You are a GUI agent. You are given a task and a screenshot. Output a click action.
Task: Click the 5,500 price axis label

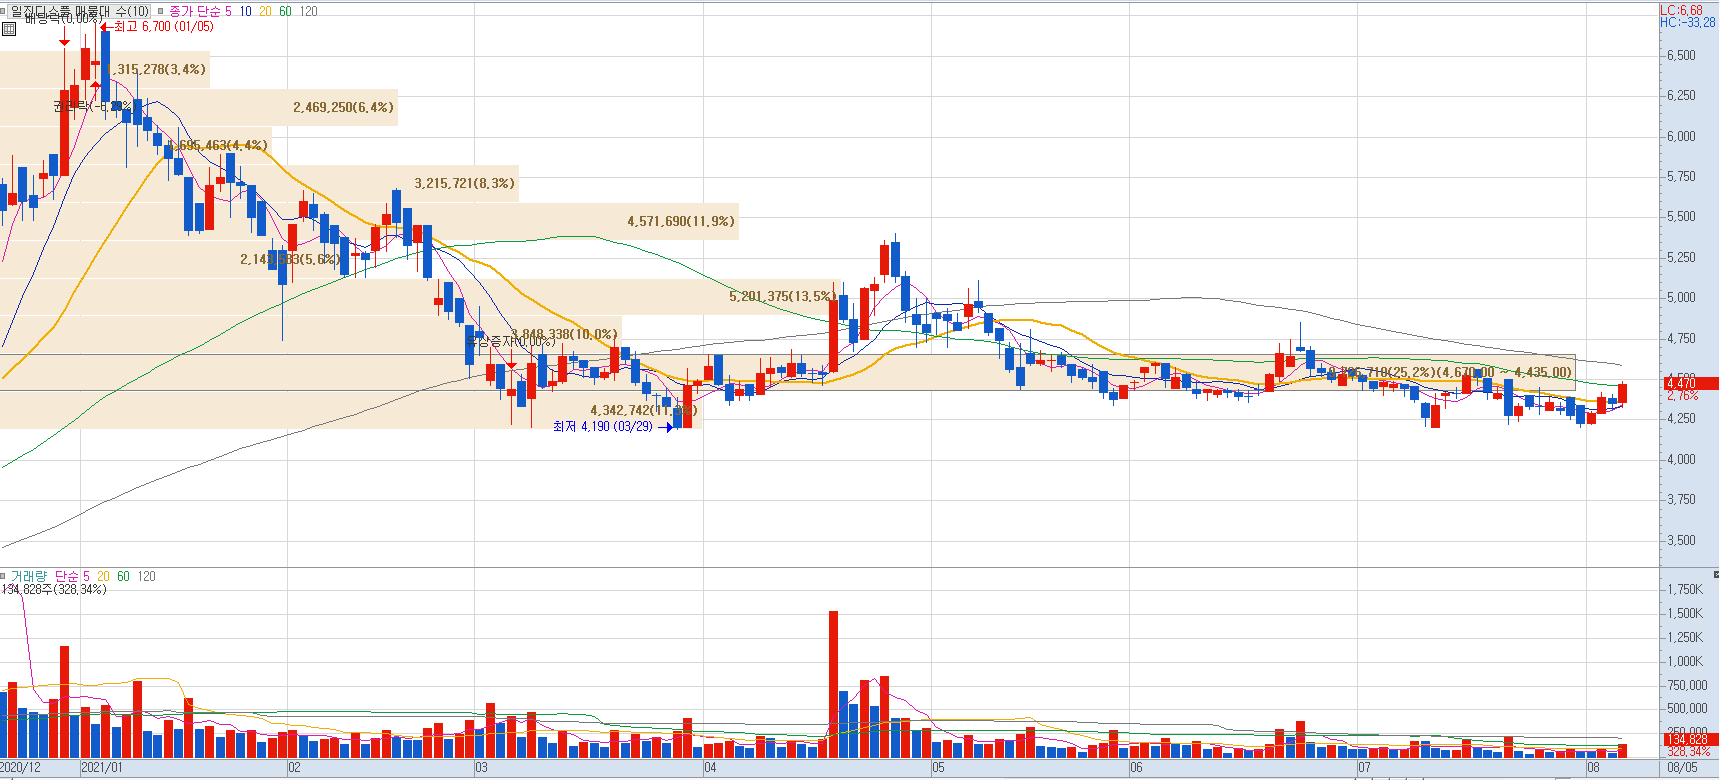tap(1681, 216)
